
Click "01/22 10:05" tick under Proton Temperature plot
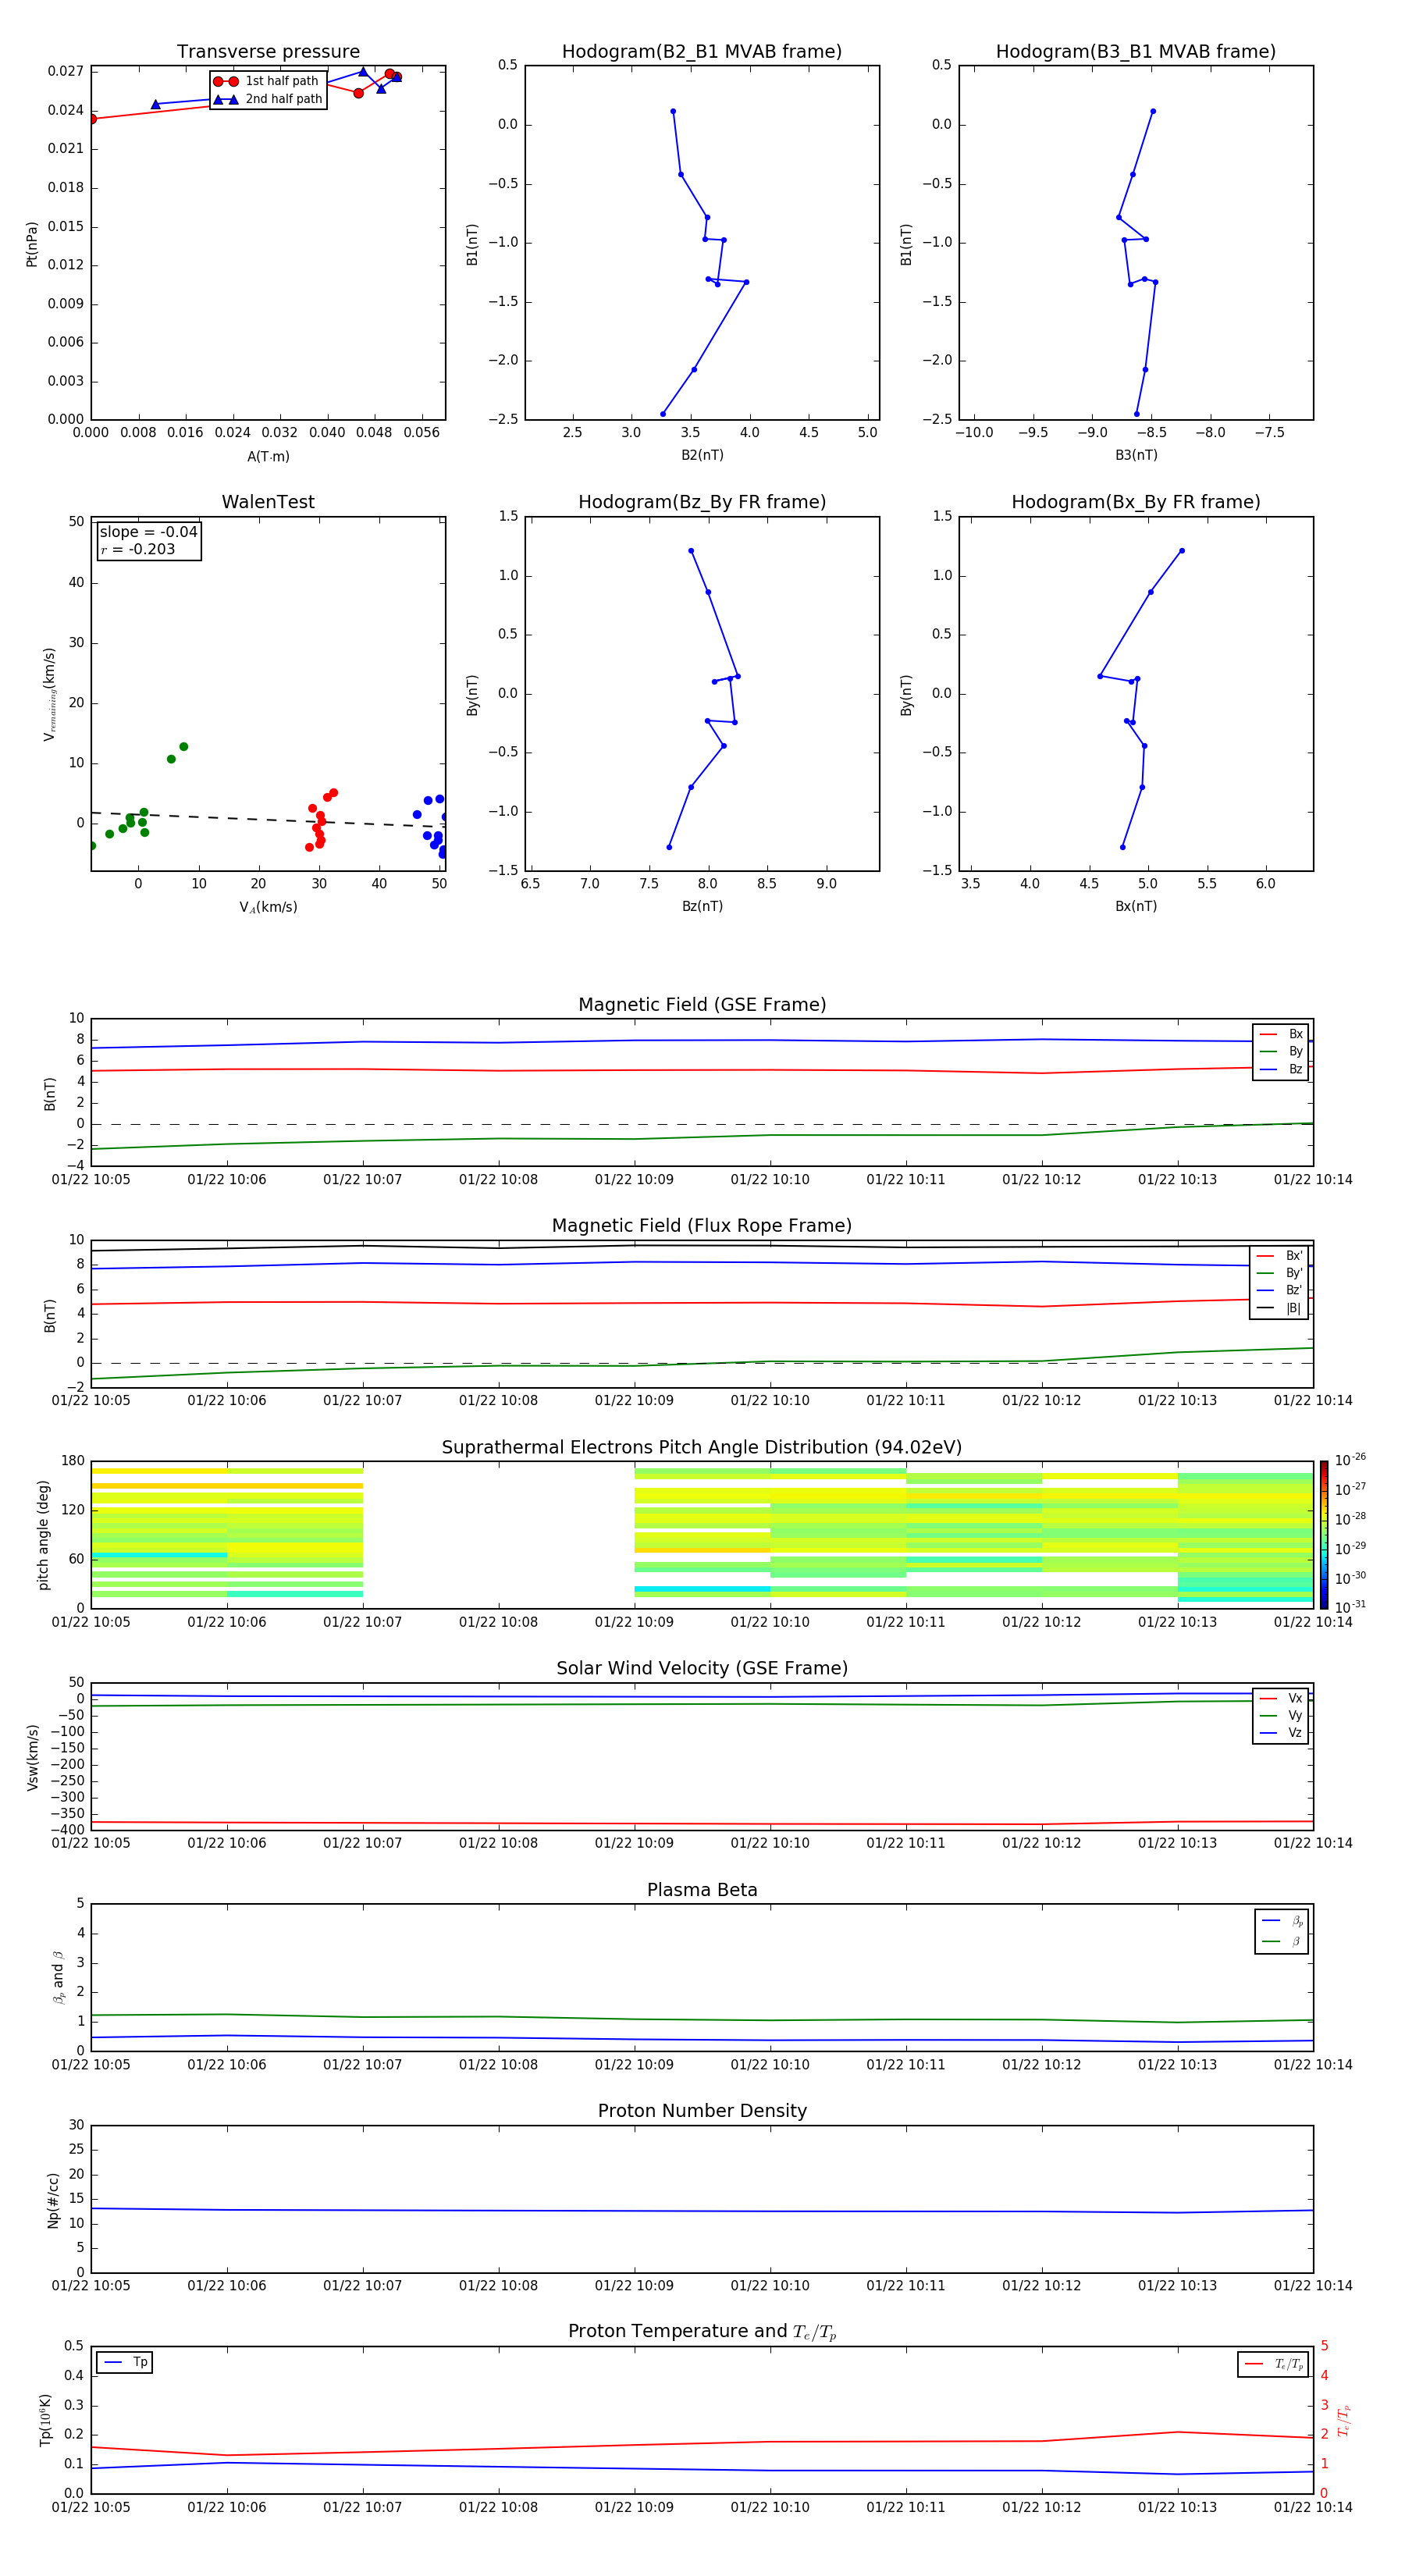click(91, 2508)
